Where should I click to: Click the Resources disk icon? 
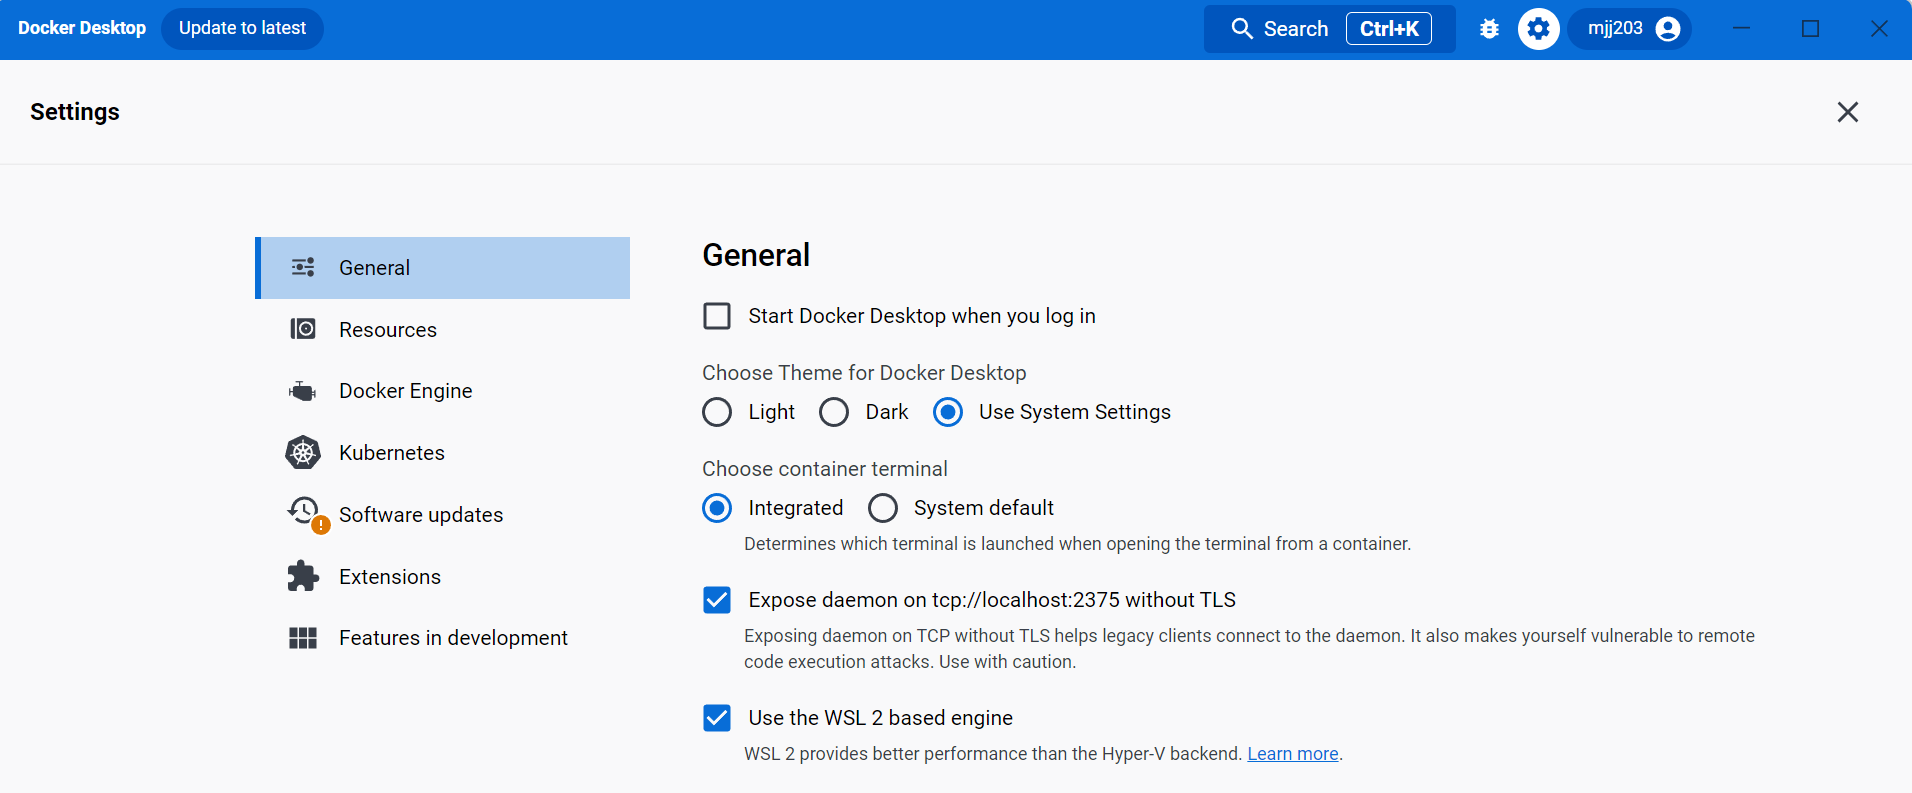(x=303, y=329)
